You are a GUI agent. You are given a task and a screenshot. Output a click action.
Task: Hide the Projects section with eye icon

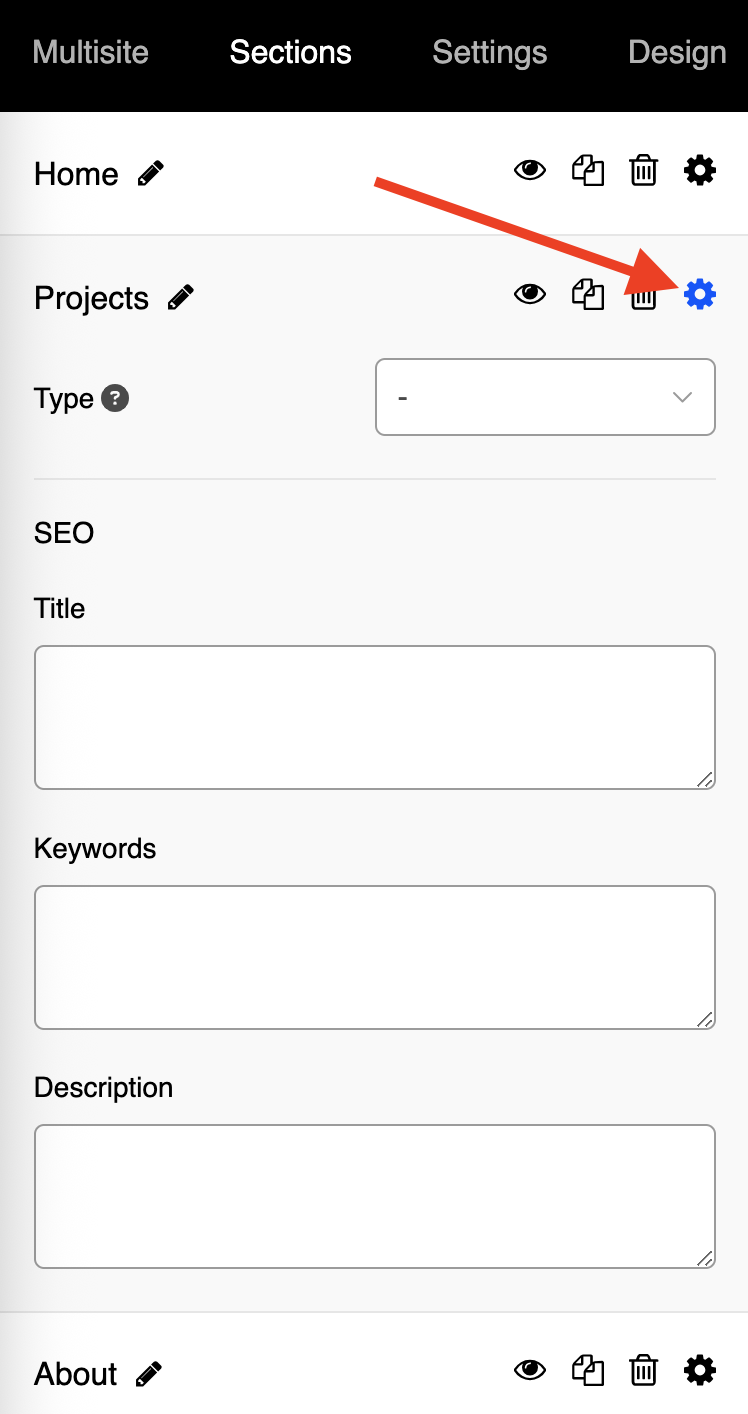(530, 295)
